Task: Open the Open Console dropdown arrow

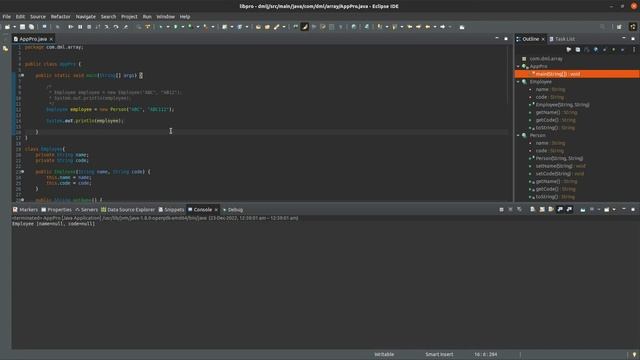Action: point(614,209)
